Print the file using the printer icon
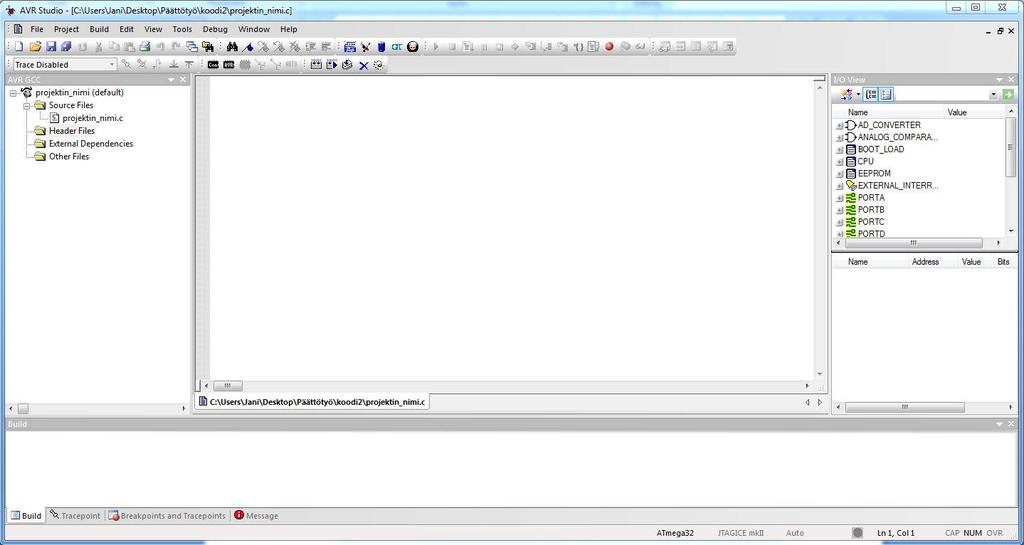 (x=144, y=46)
